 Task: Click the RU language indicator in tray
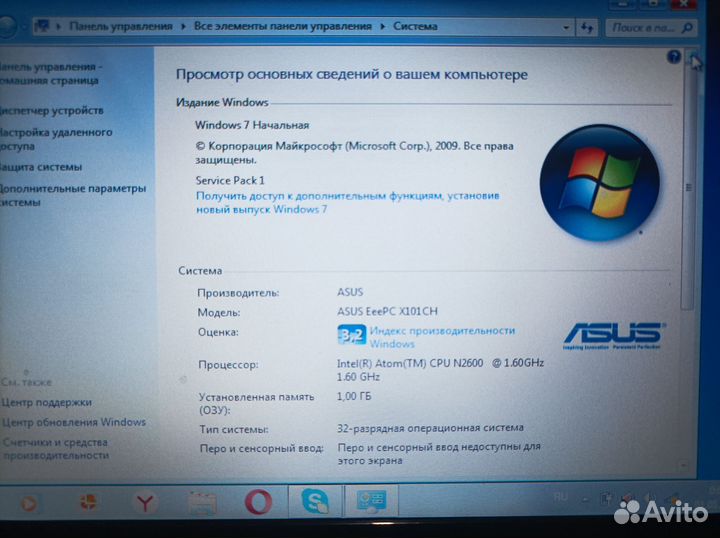560,497
